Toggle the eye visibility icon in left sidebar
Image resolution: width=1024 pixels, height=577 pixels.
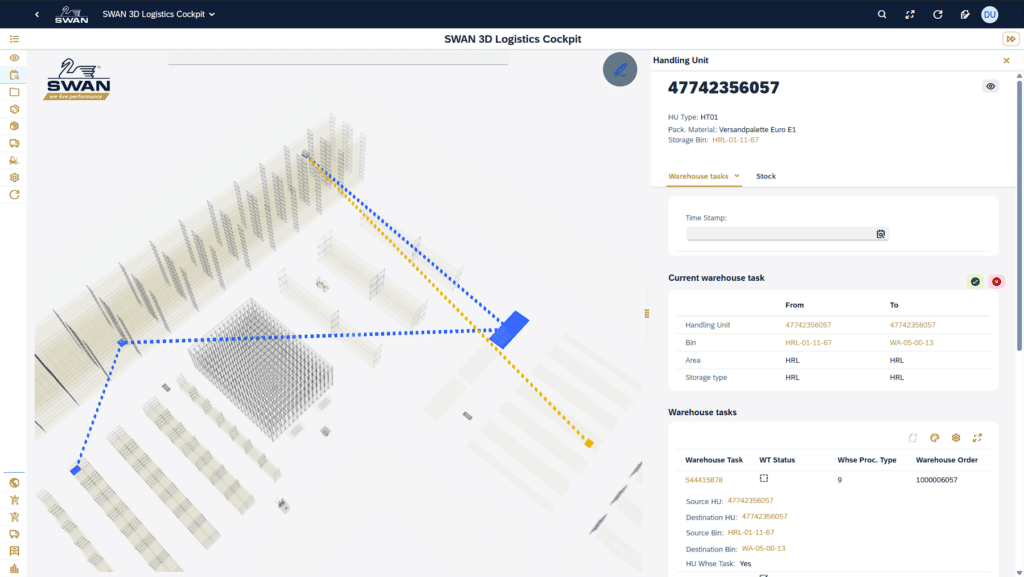point(14,58)
